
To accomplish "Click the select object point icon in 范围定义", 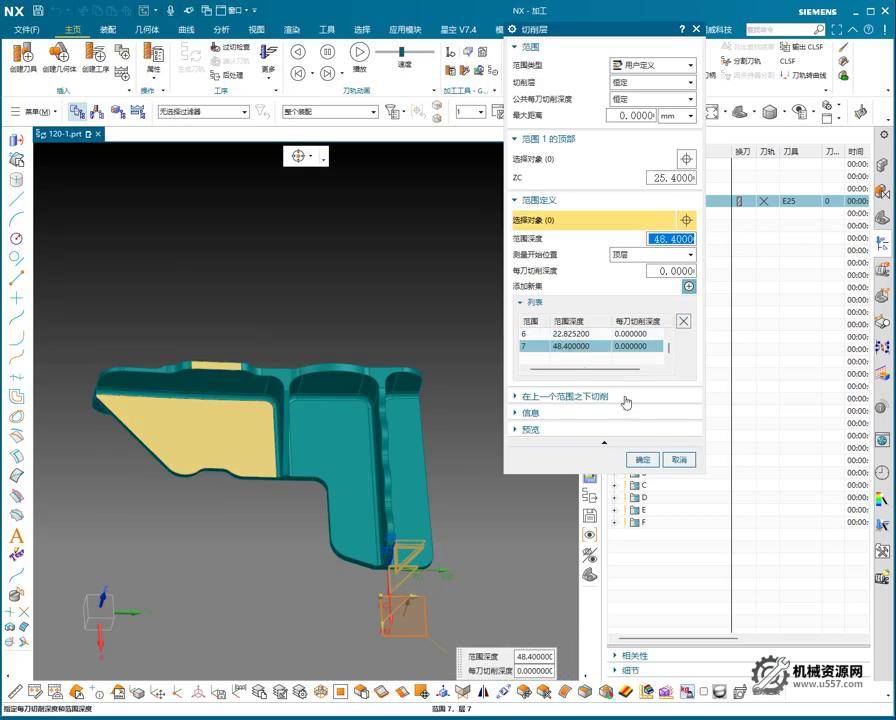I will point(686,220).
